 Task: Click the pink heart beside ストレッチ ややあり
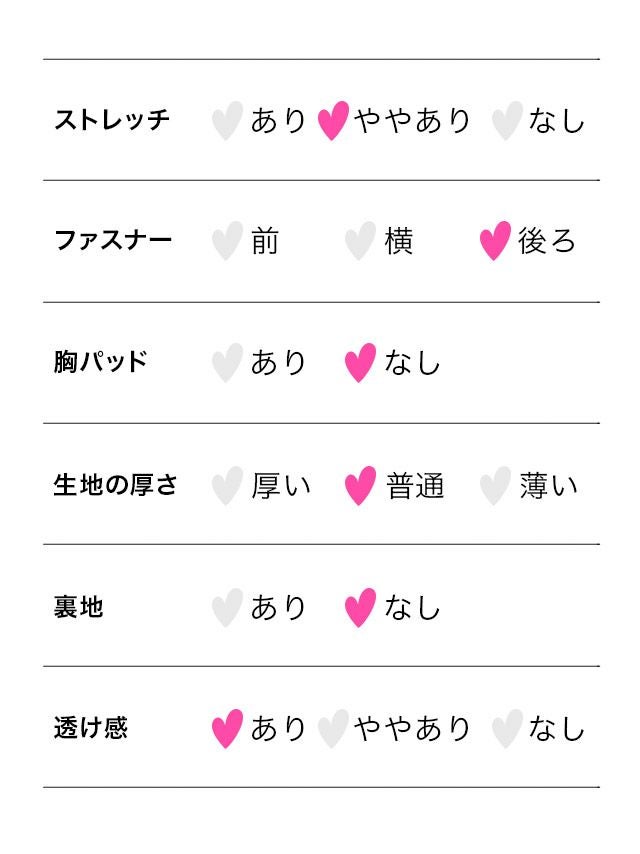pyautogui.click(x=333, y=121)
